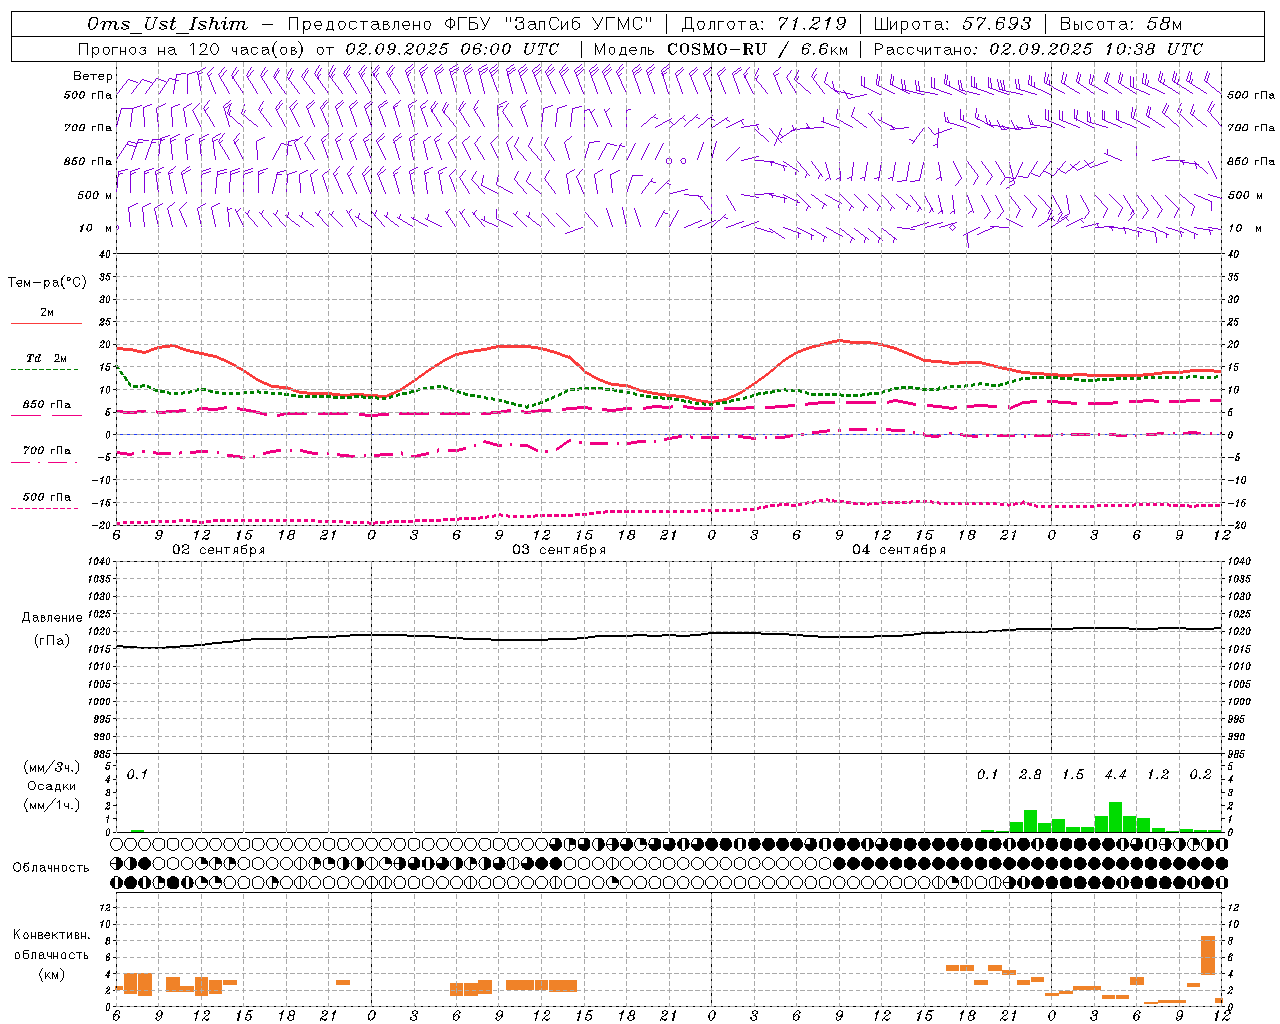Click the 0.1 precipitation total beside 2.8
Screen dimensions: 1280x1024
[x=988, y=775]
